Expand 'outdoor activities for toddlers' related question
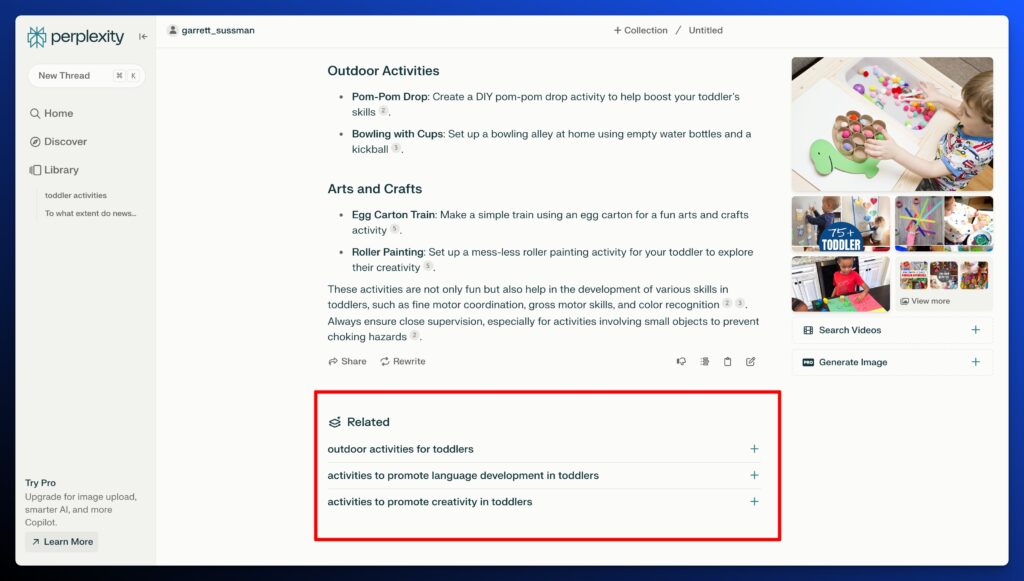This screenshot has width=1024, height=581. [754, 449]
